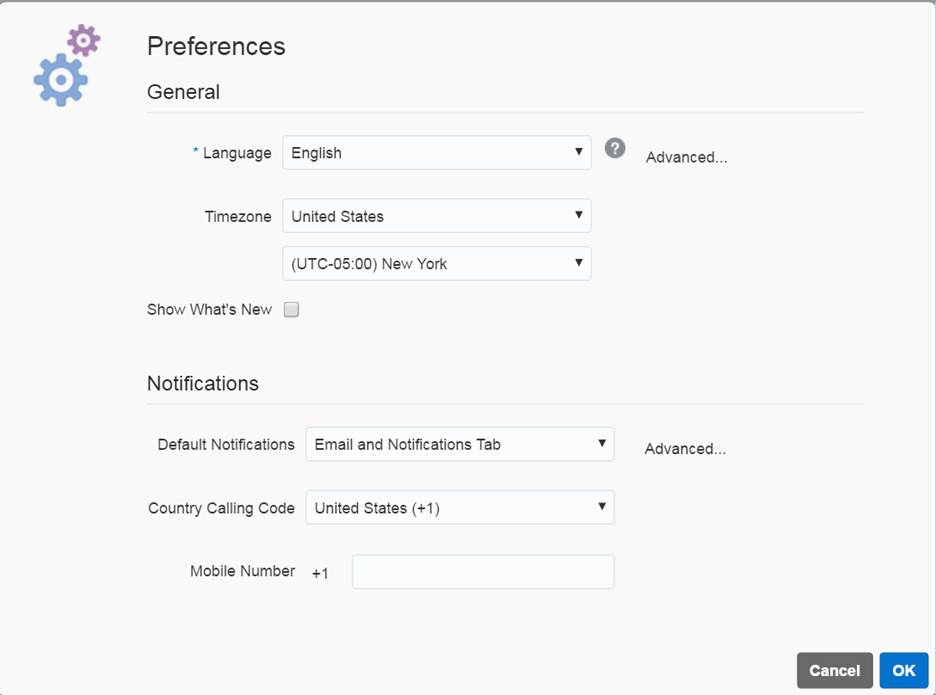The height and width of the screenshot is (695, 936).
Task: Click the Mobile Number label
Action: click(243, 571)
